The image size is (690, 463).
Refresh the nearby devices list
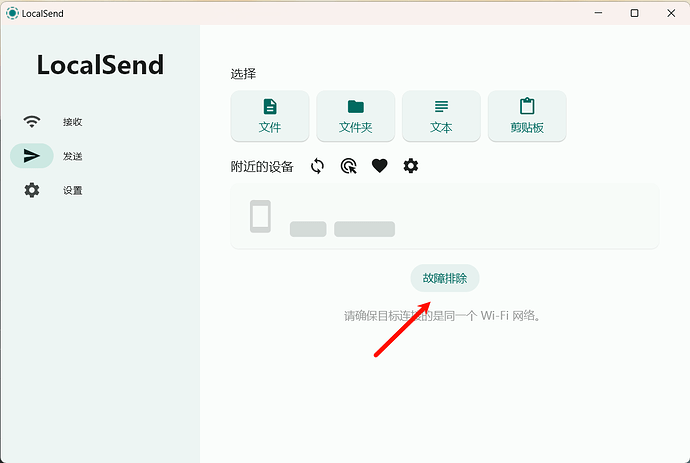point(317,166)
